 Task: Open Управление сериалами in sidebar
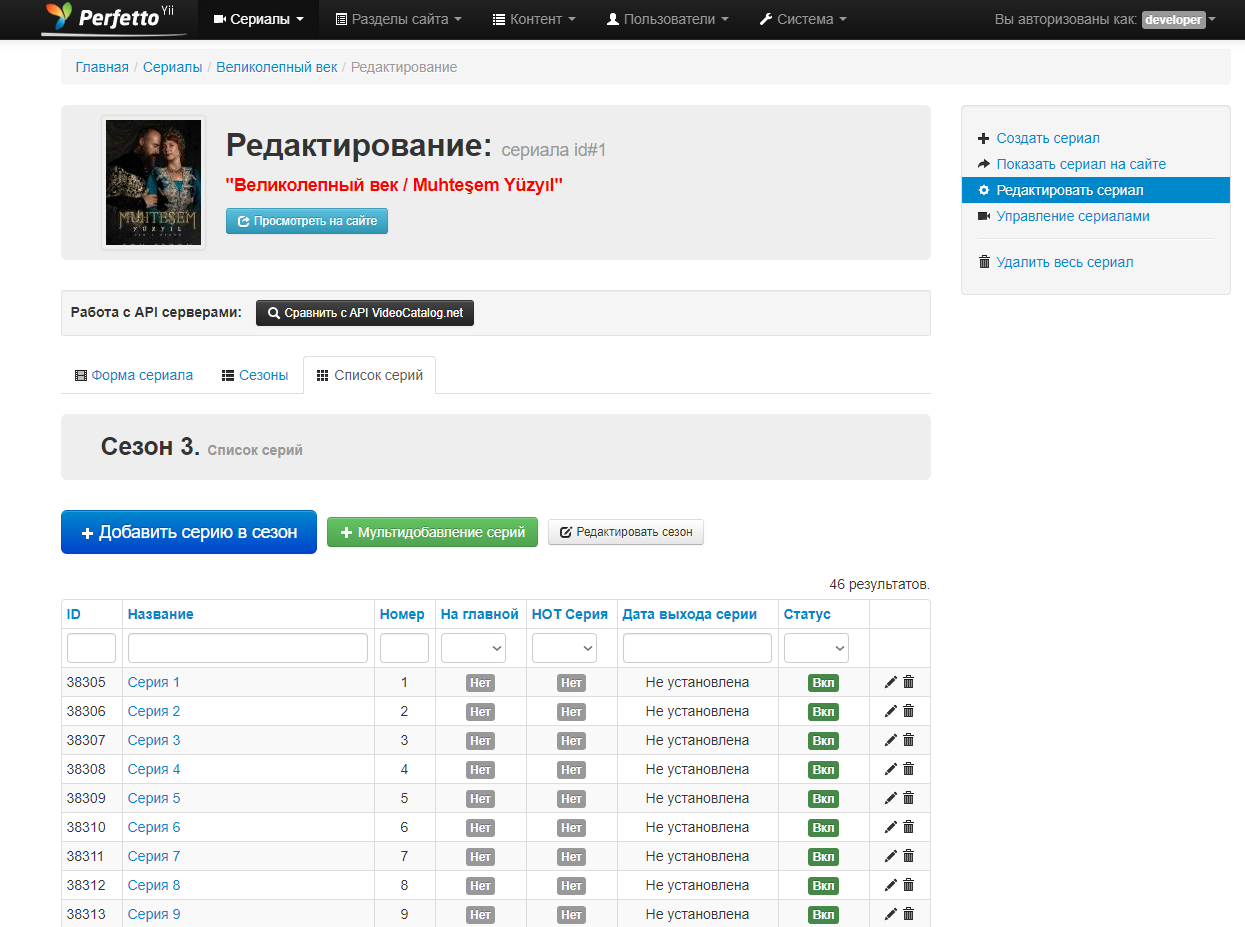(x=1072, y=216)
